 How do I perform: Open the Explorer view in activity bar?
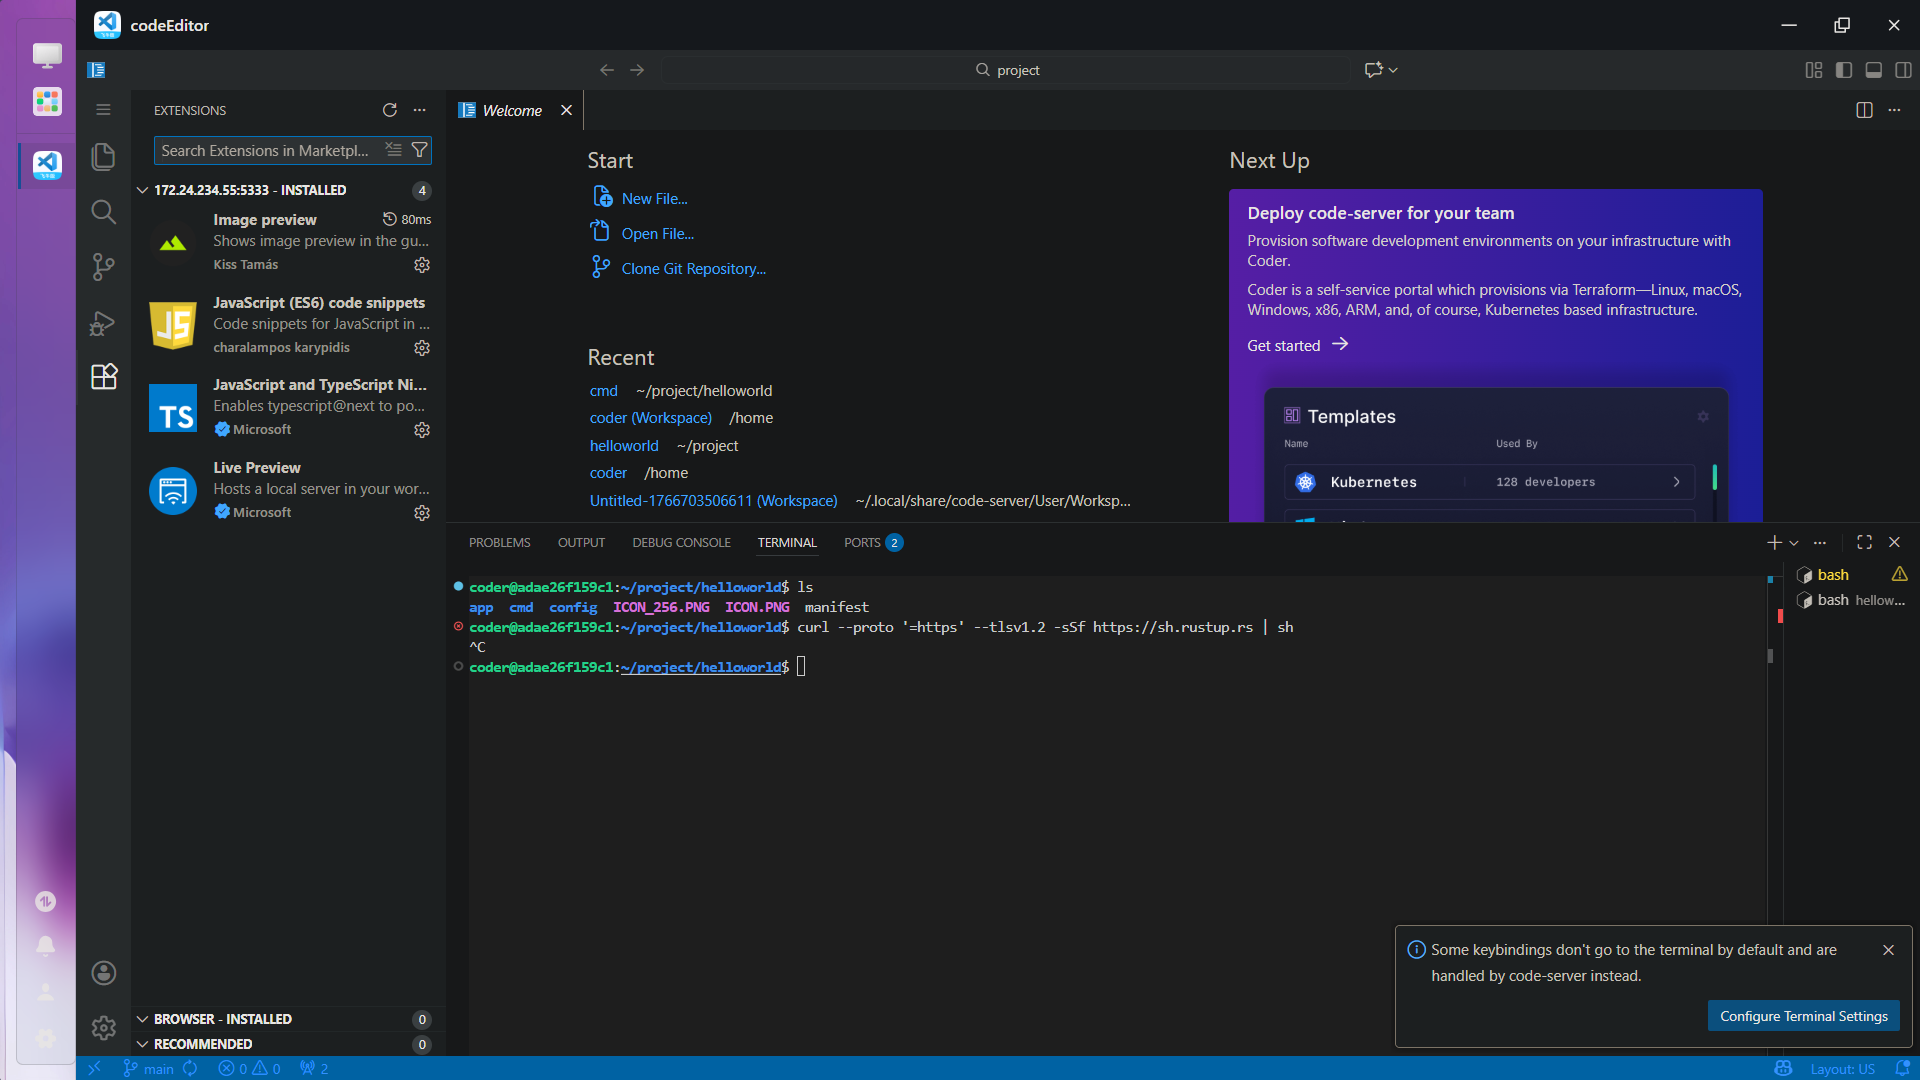(x=103, y=157)
